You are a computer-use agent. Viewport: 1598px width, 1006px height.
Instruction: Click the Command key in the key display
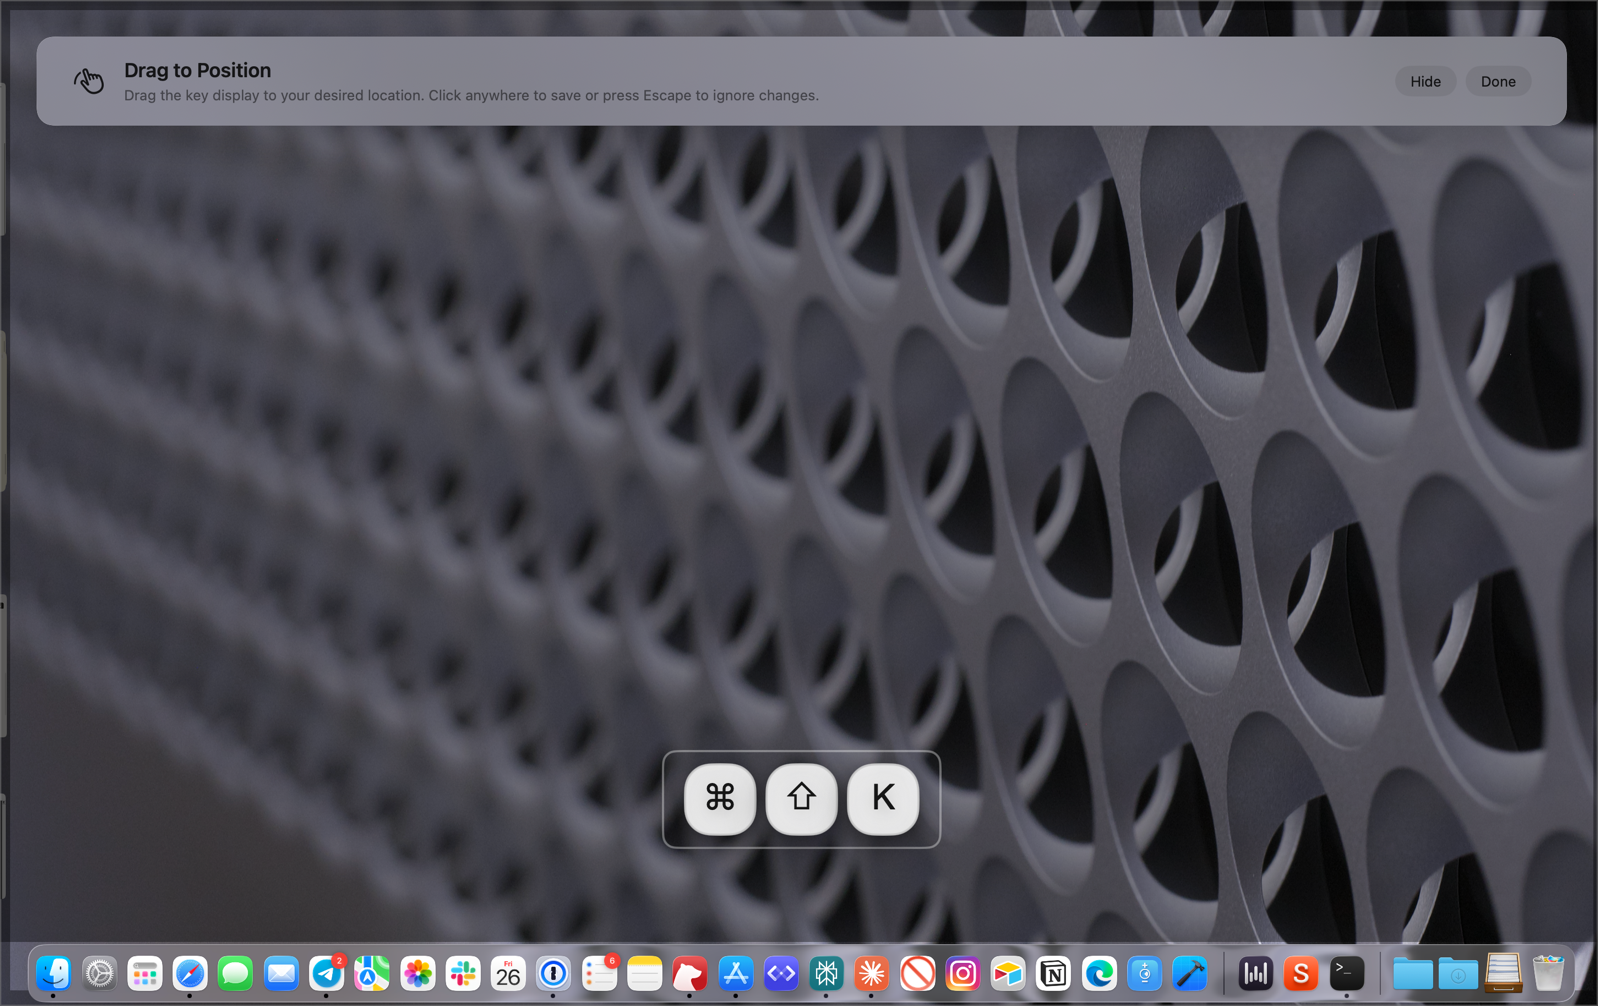[720, 799]
